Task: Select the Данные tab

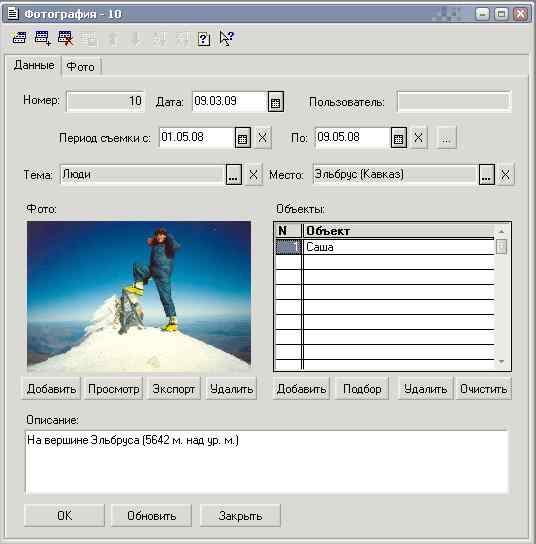Action: [x=34, y=65]
